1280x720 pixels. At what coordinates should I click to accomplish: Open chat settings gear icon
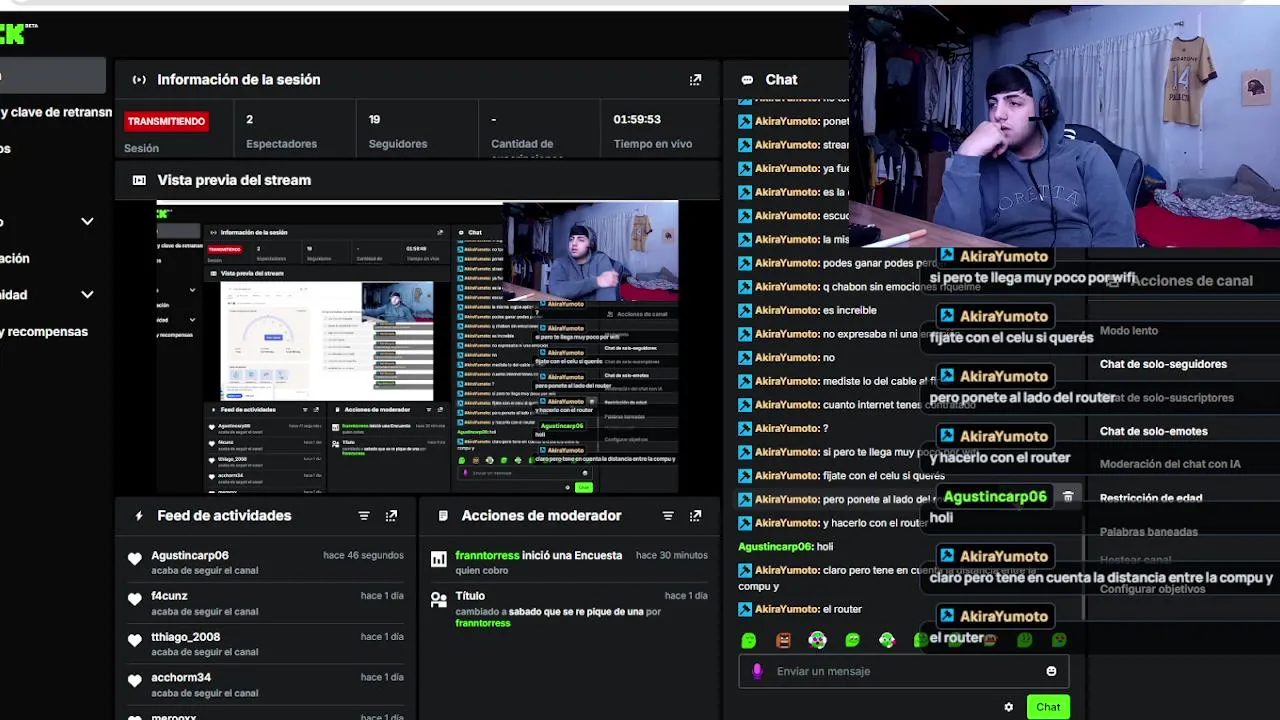1008,707
